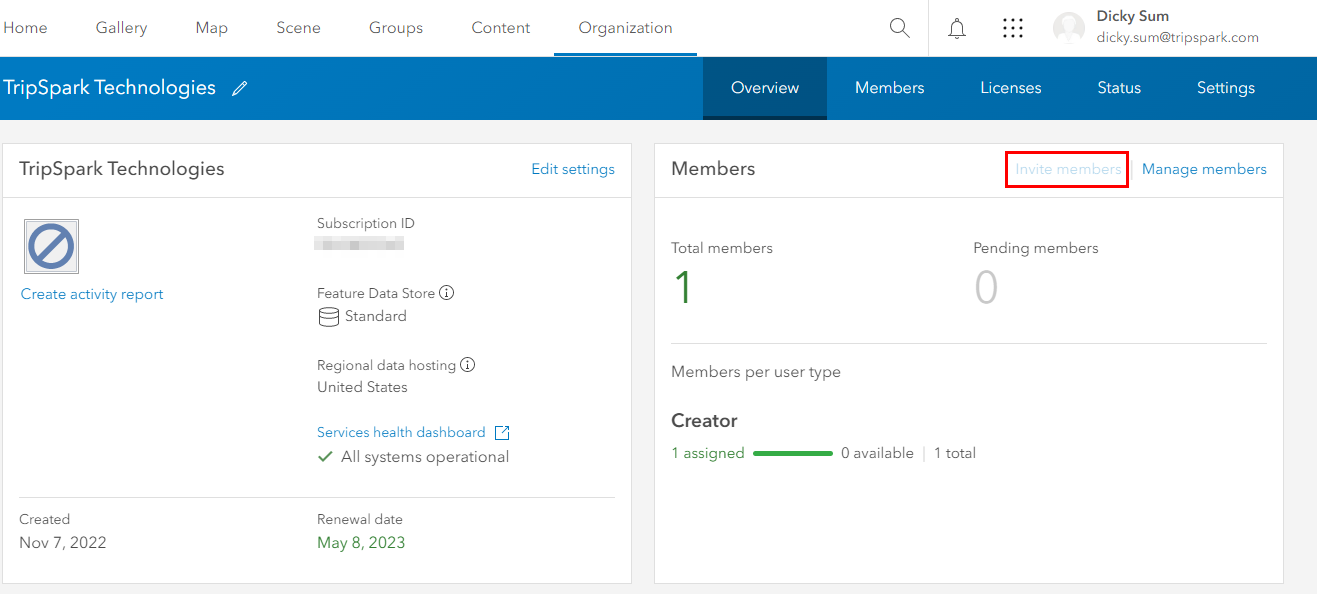Image resolution: width=1317 pixels, height=594 pixels.
Task: Click the pencil to rename TripSpark Technologies
Action: tap(239, 88)
